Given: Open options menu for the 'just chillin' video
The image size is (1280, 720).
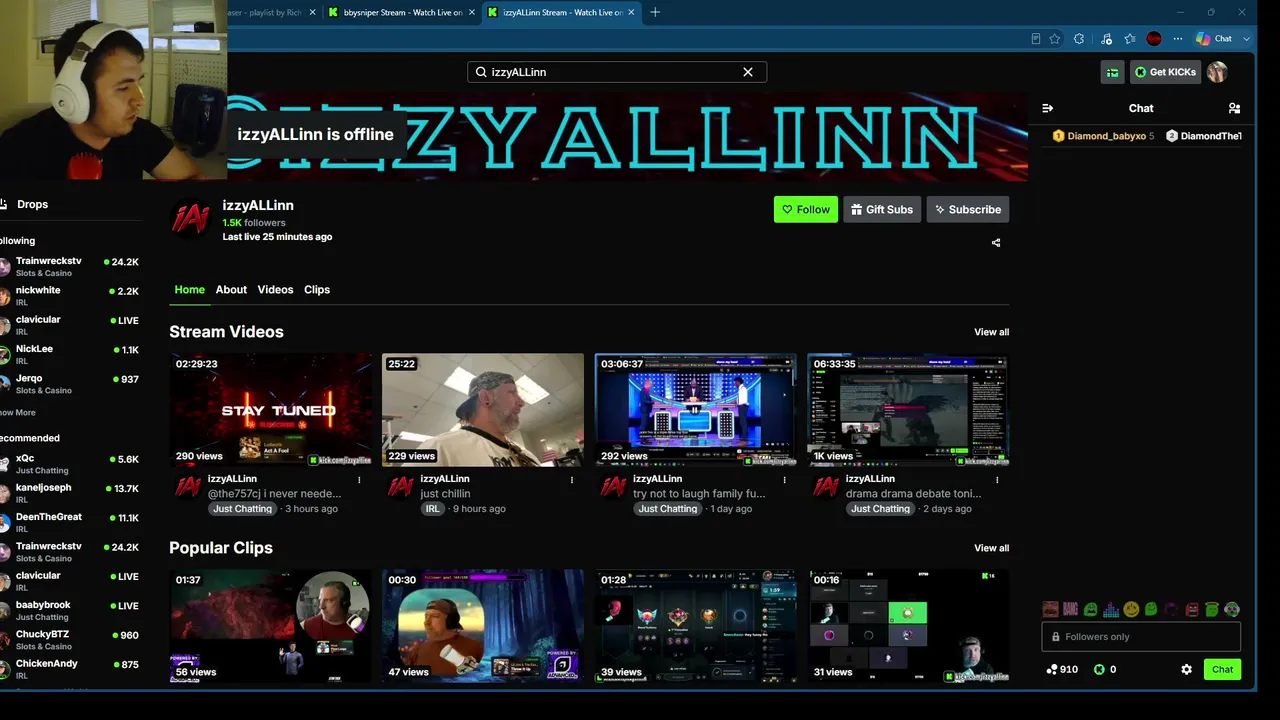Looking at the screenshot, I should tap(572, 480).
